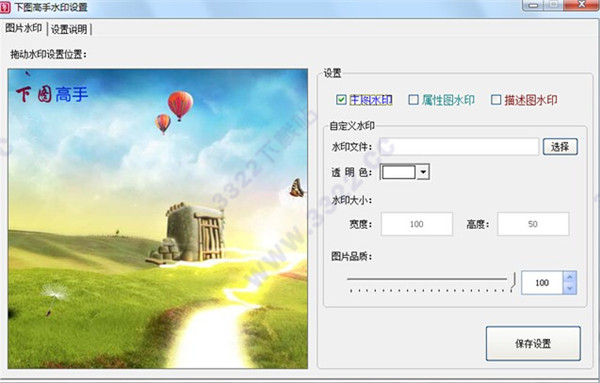Open the 透明色 color dropdown arrow
600x383 pixels.
[423, 172]
